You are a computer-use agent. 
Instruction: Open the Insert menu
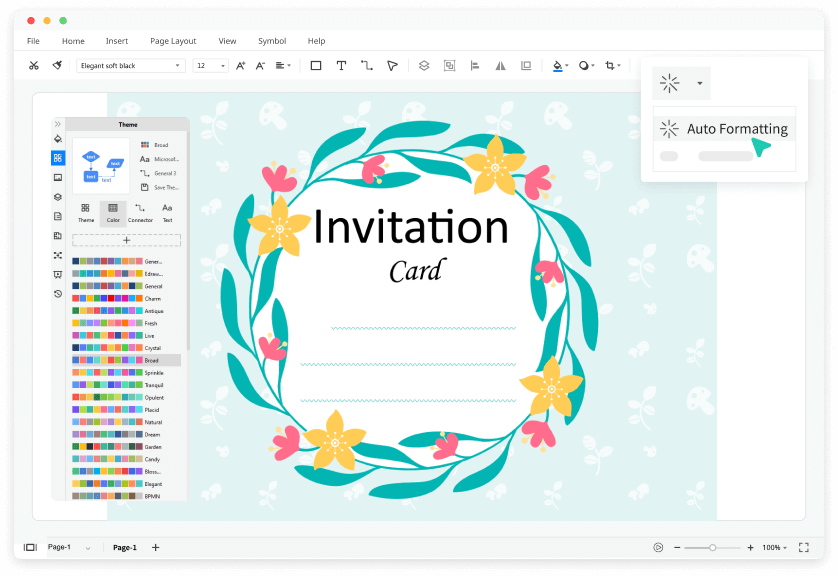tap(117, 41)
